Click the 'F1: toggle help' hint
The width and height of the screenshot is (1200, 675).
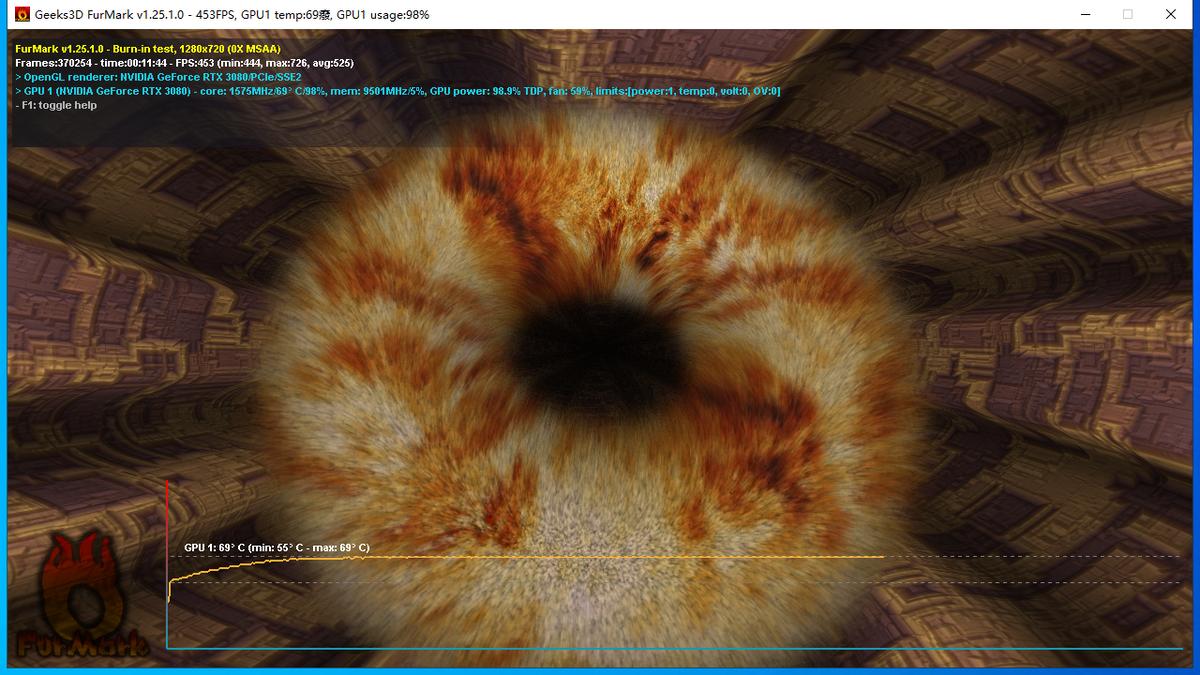(x=56, y=105)
